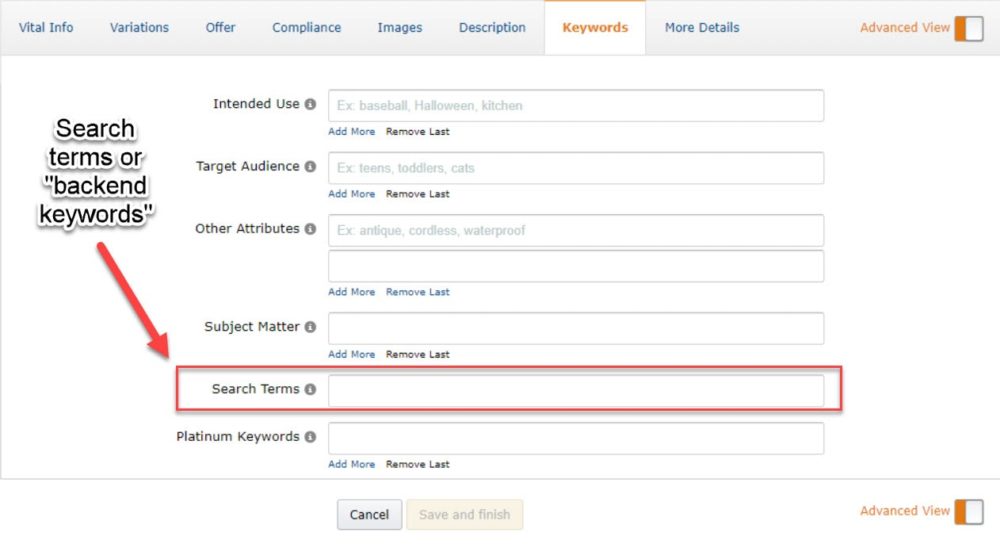Focus the Platinum Keywords input field

click(576, 439)
